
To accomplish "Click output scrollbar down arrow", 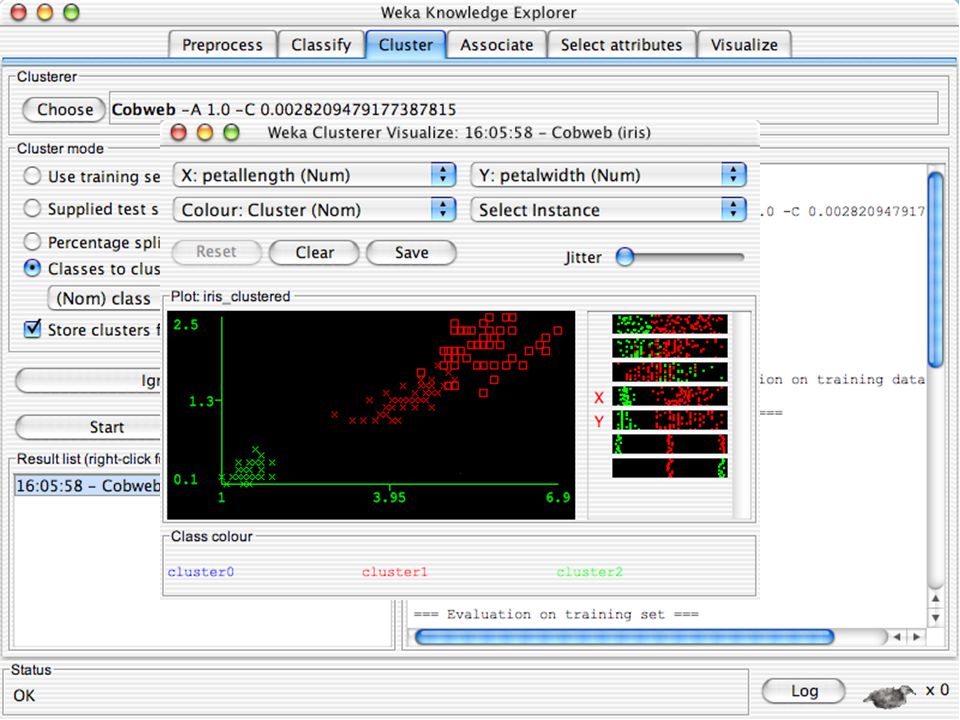I will pos(936,618).
